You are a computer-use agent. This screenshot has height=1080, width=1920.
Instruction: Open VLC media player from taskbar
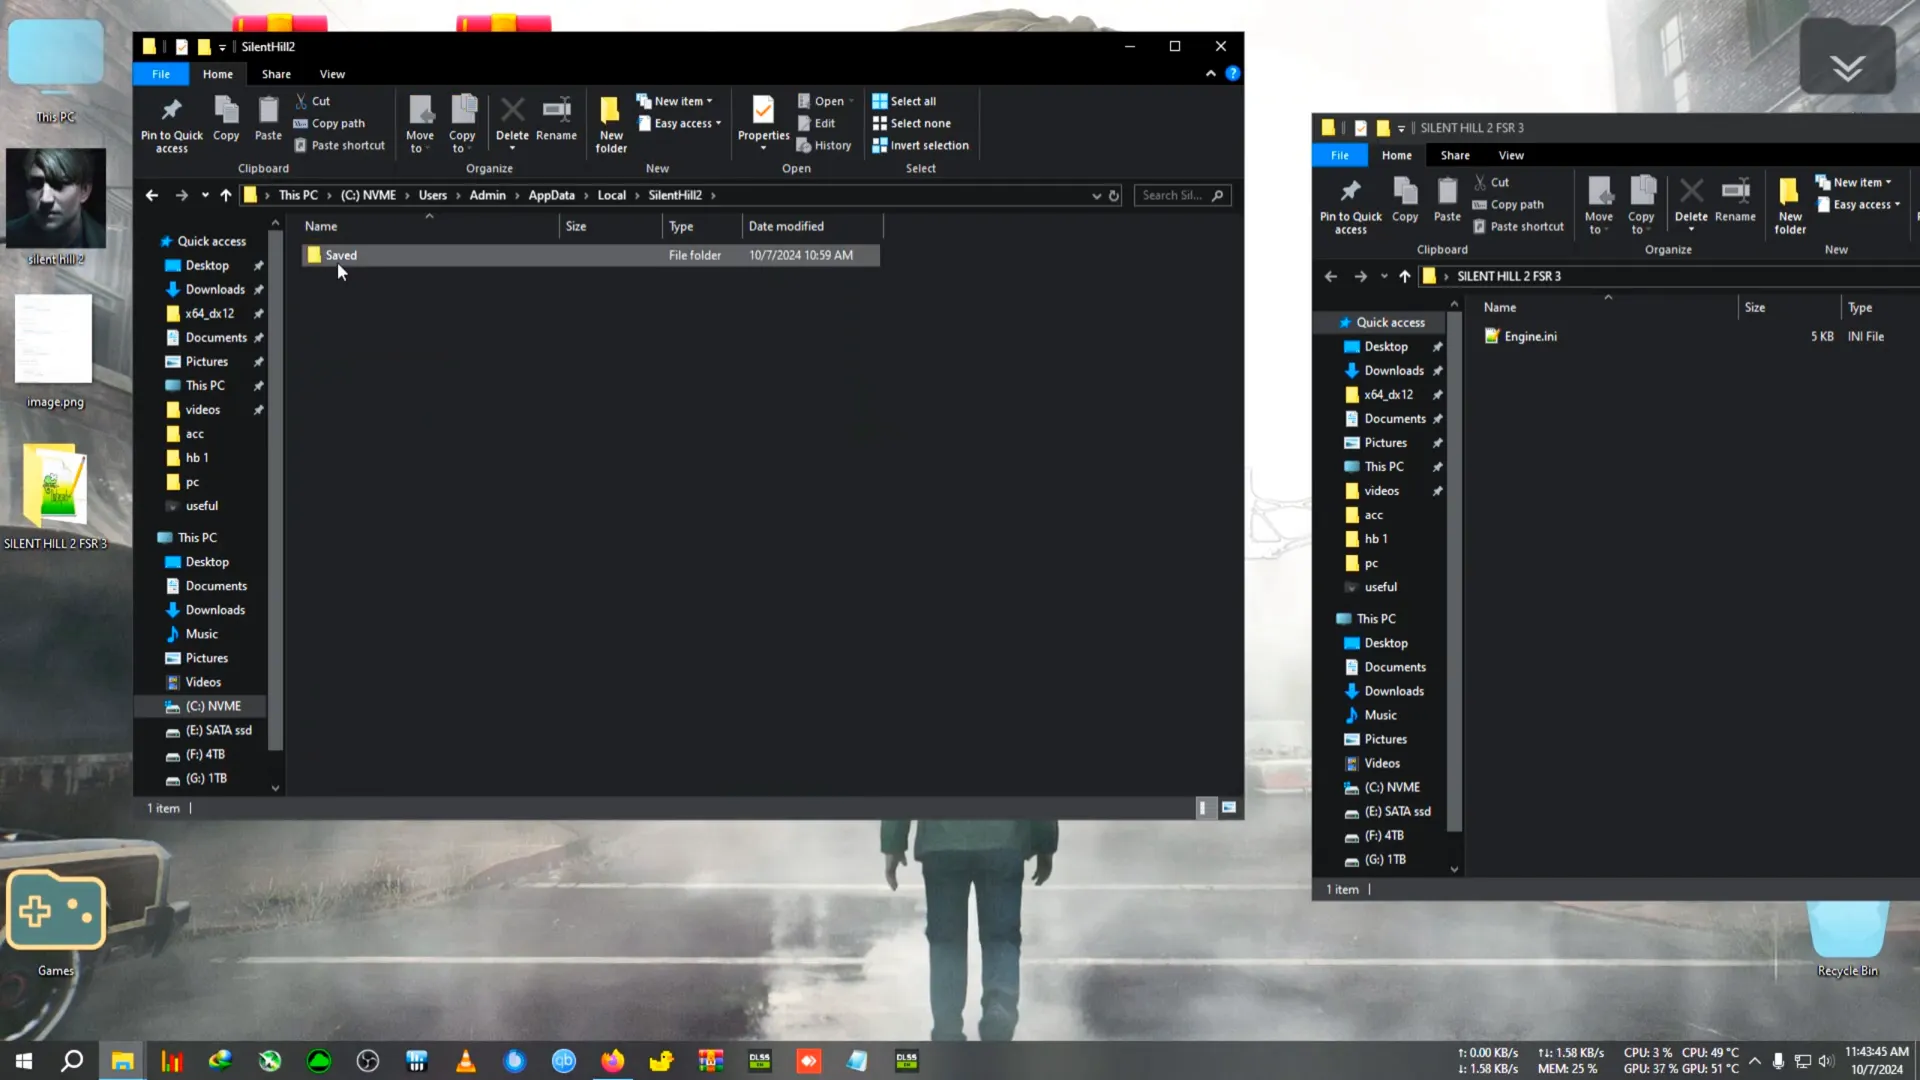465,1061
